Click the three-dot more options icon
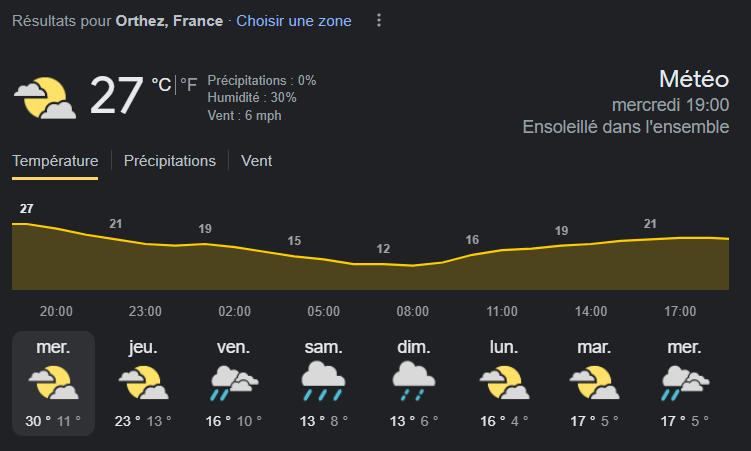 pos(378,21)
